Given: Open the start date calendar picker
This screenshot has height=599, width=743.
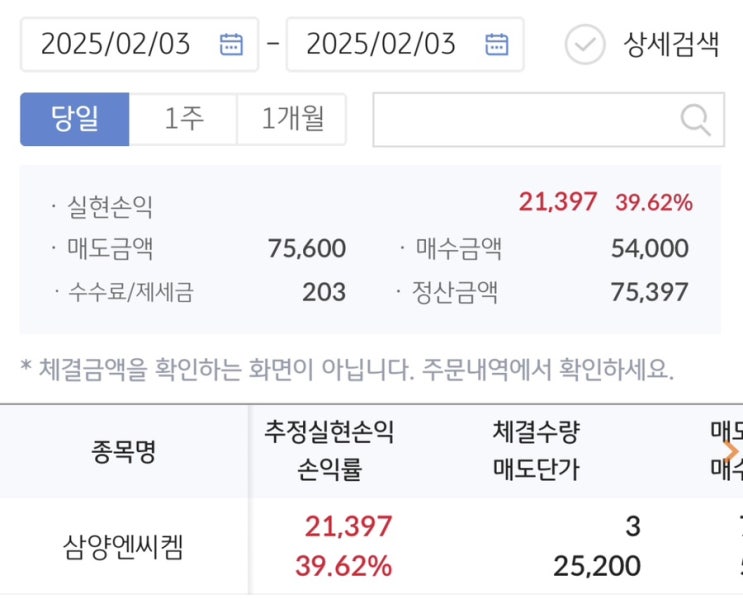Looking at the screenshot, I should tap(231, 44).
